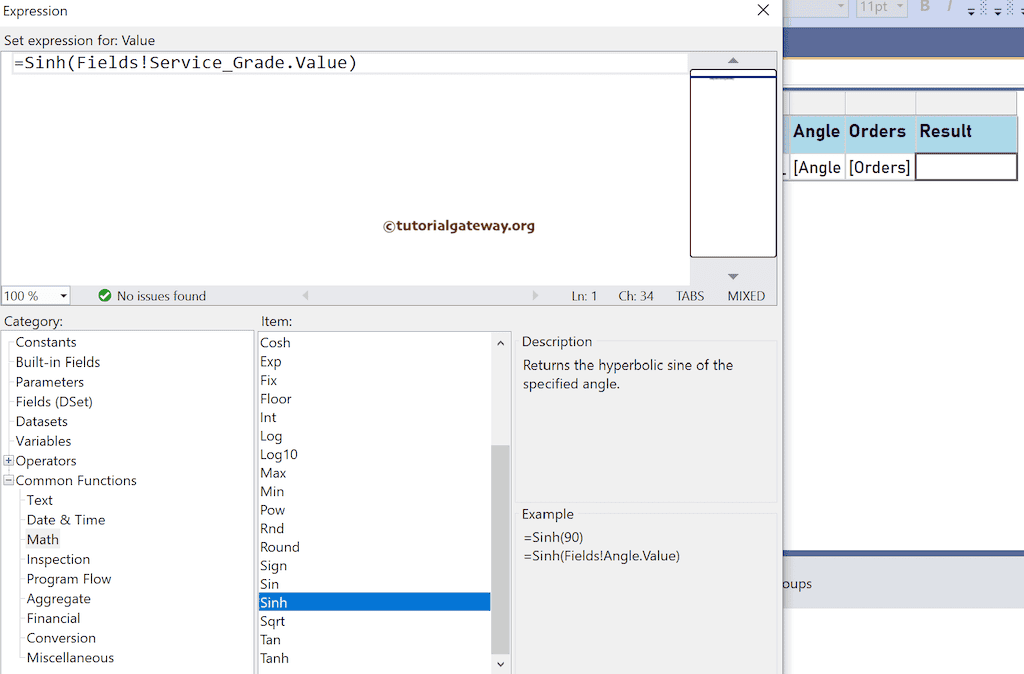Click the Bold formatting icon in the toolbar
This screenshot has height=674, width=1024.
click(925, 7)
